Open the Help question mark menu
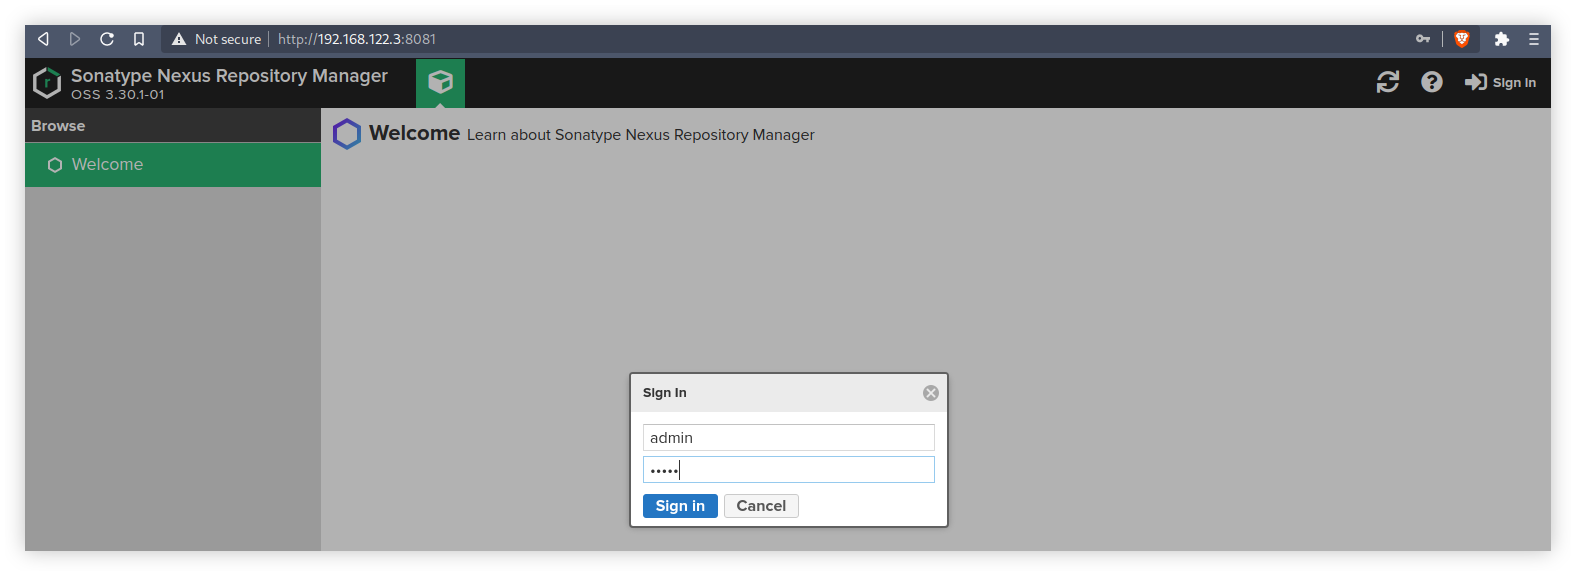 [1431, 82]
